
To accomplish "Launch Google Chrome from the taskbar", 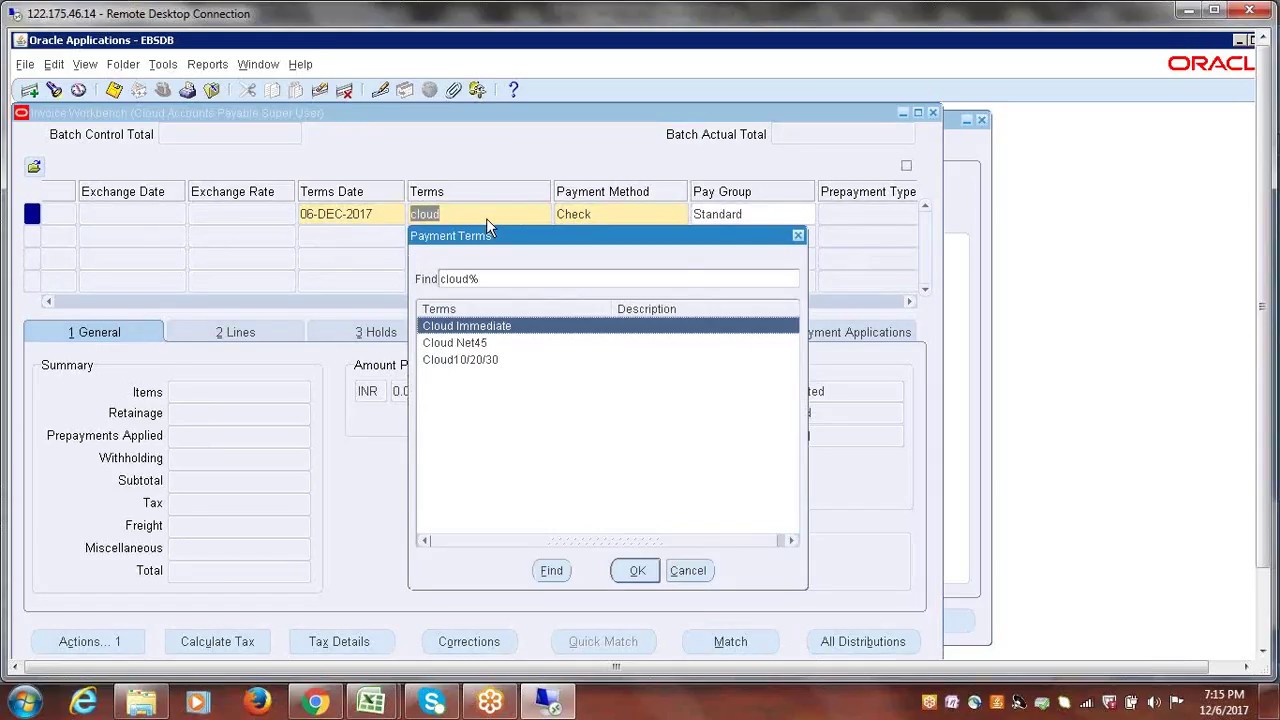I will point(315,701).
